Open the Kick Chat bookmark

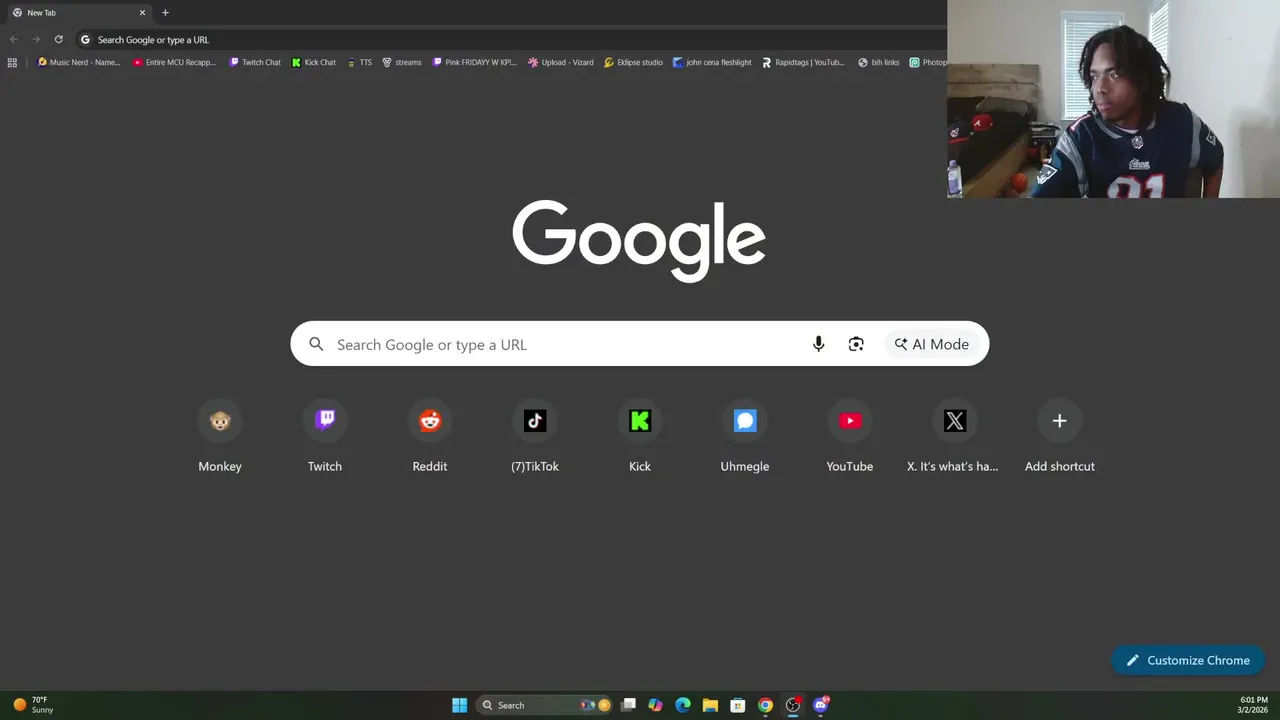point(314,62)
